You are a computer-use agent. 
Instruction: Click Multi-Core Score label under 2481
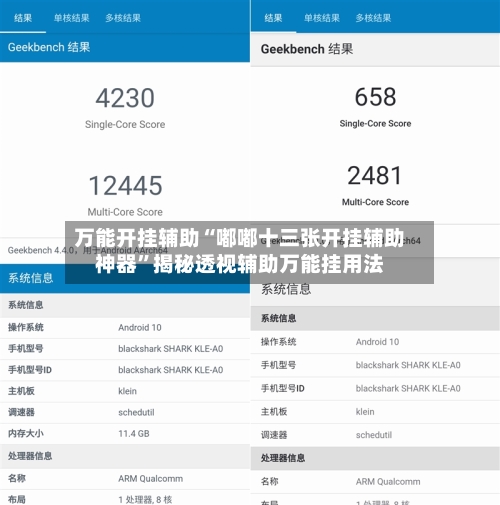pos(375,202)
